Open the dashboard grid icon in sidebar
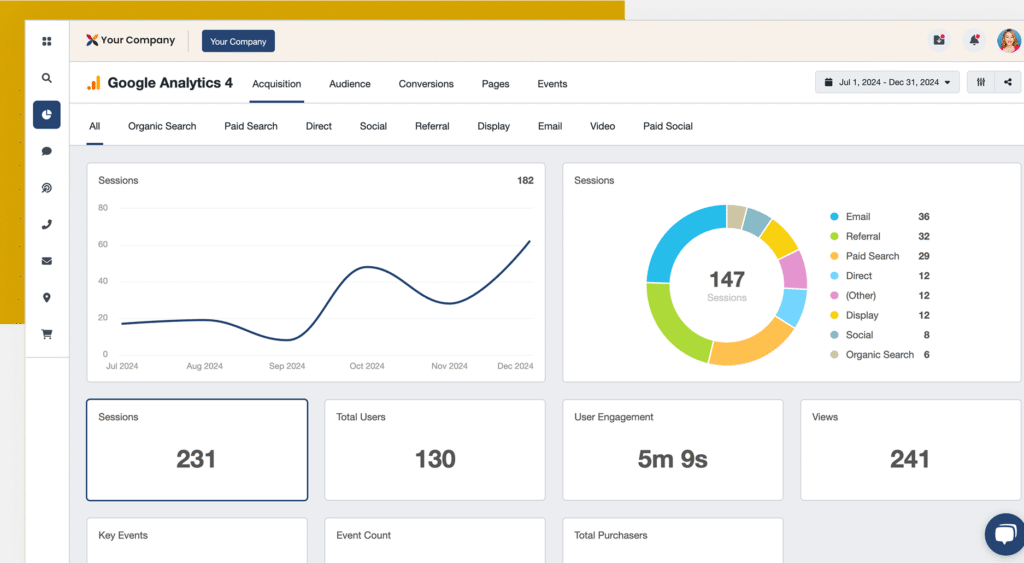The width and height of the screenshot is (1024, 563). pos(46,42)
